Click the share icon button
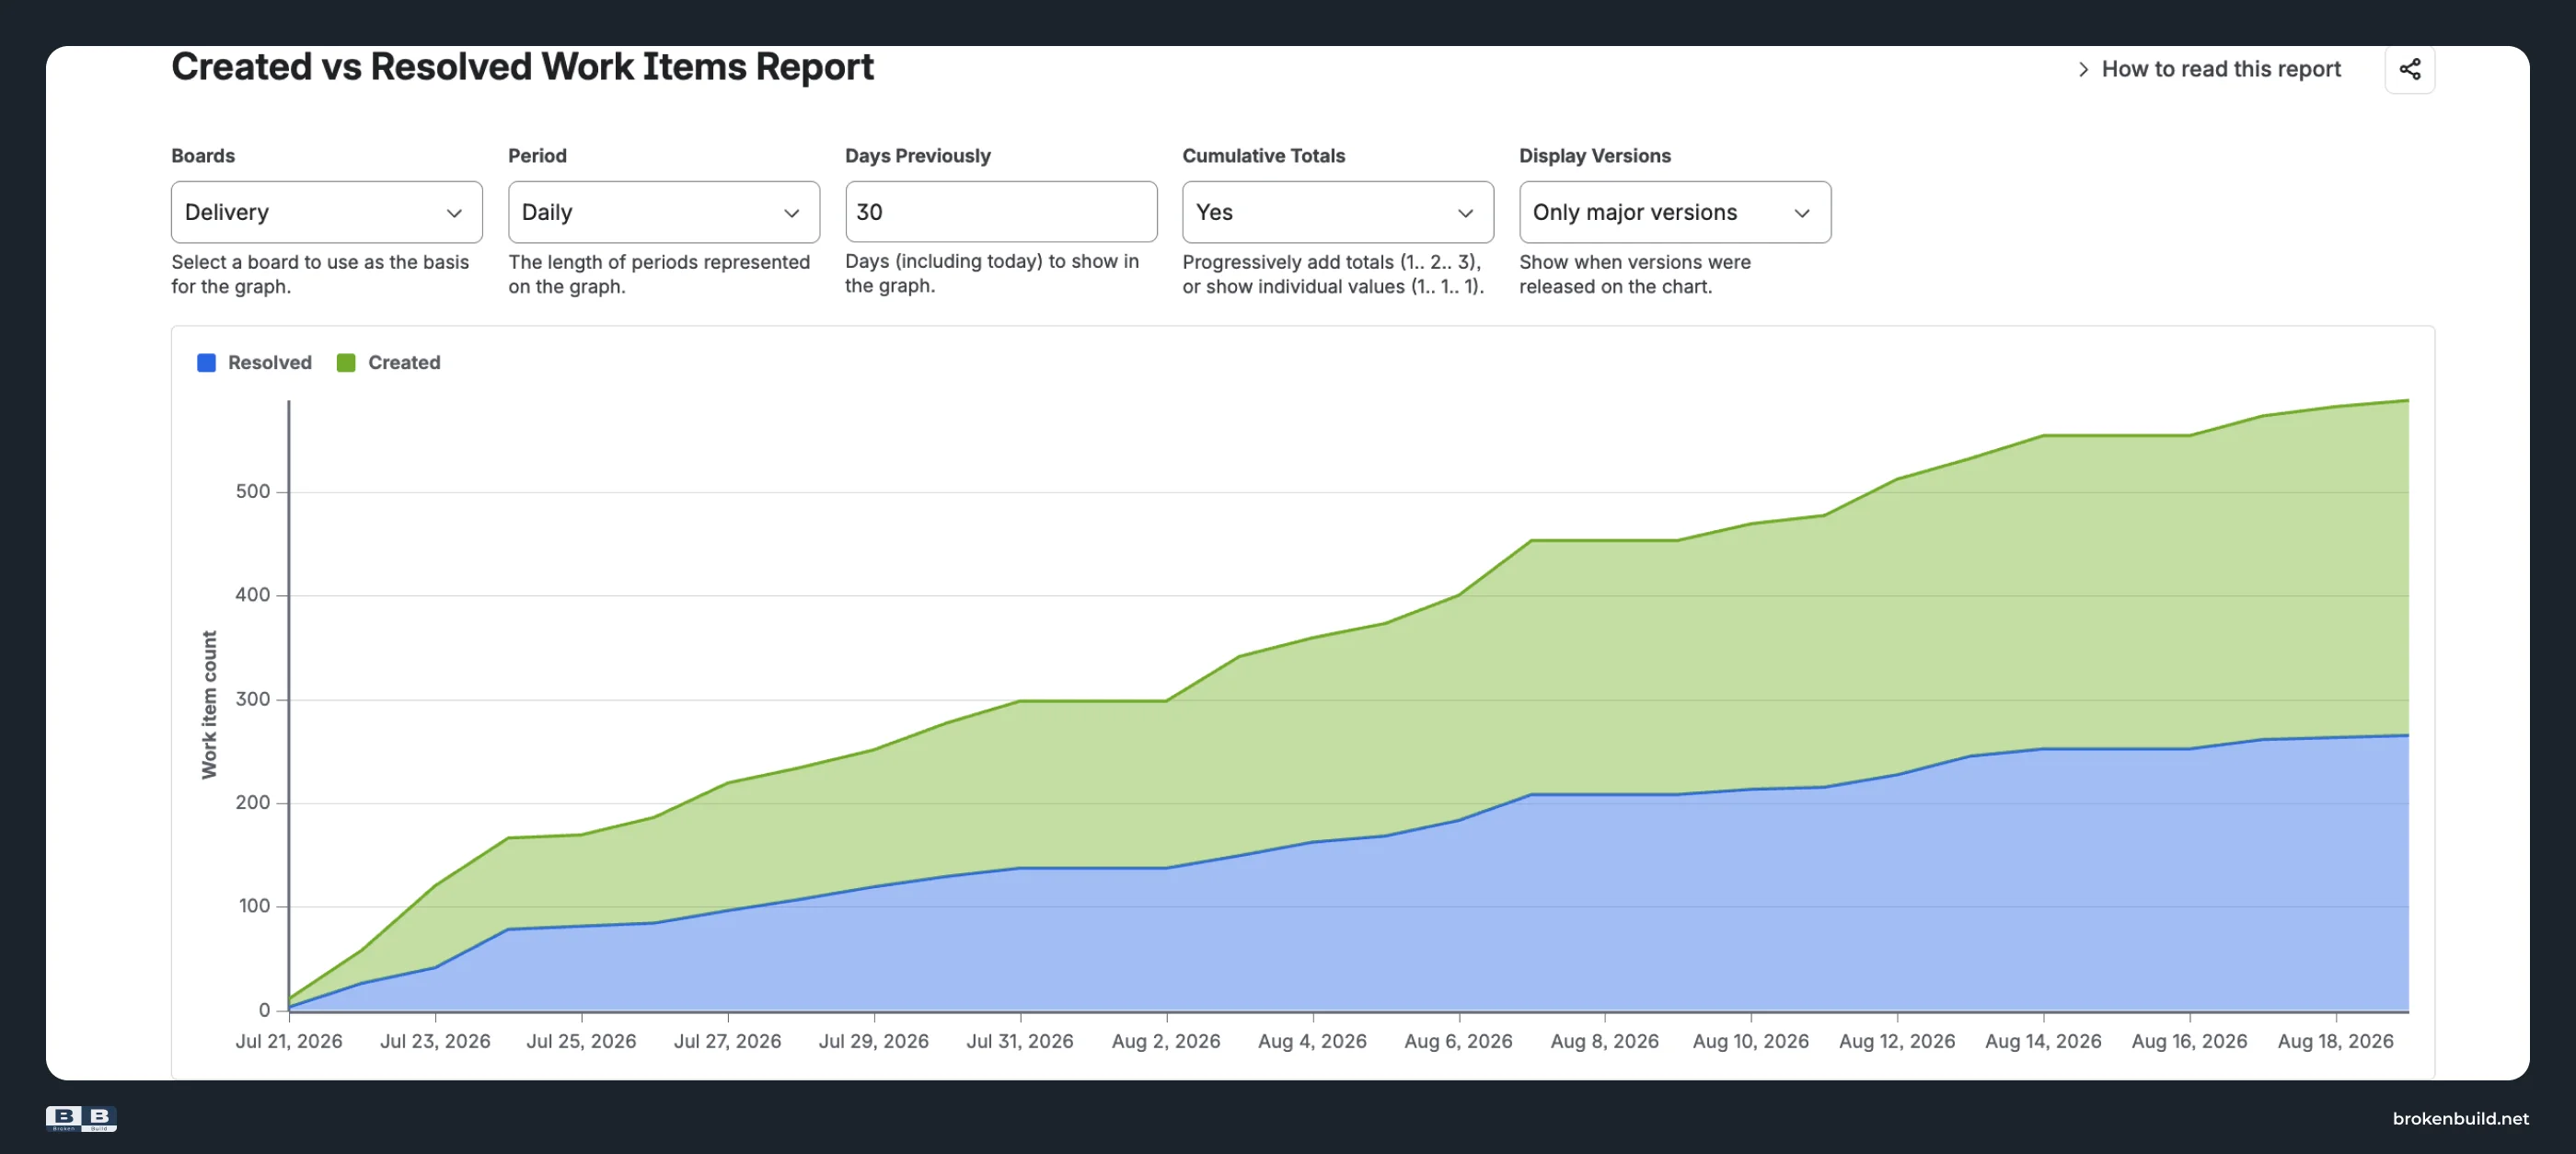The height and width of the screenshot is (1154, 2576). pos(2409,69)
